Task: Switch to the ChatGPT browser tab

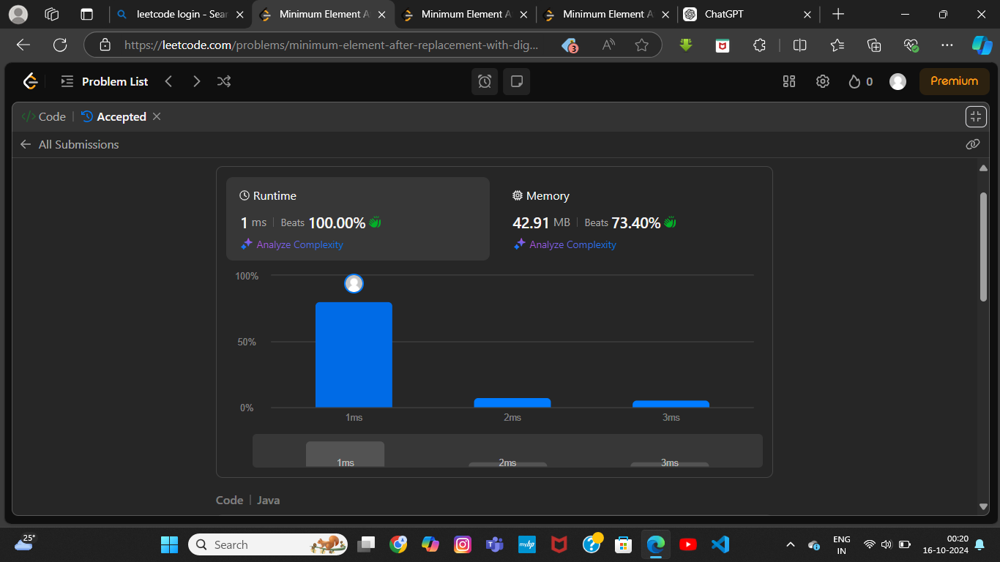Action: (x=747, y=14)
